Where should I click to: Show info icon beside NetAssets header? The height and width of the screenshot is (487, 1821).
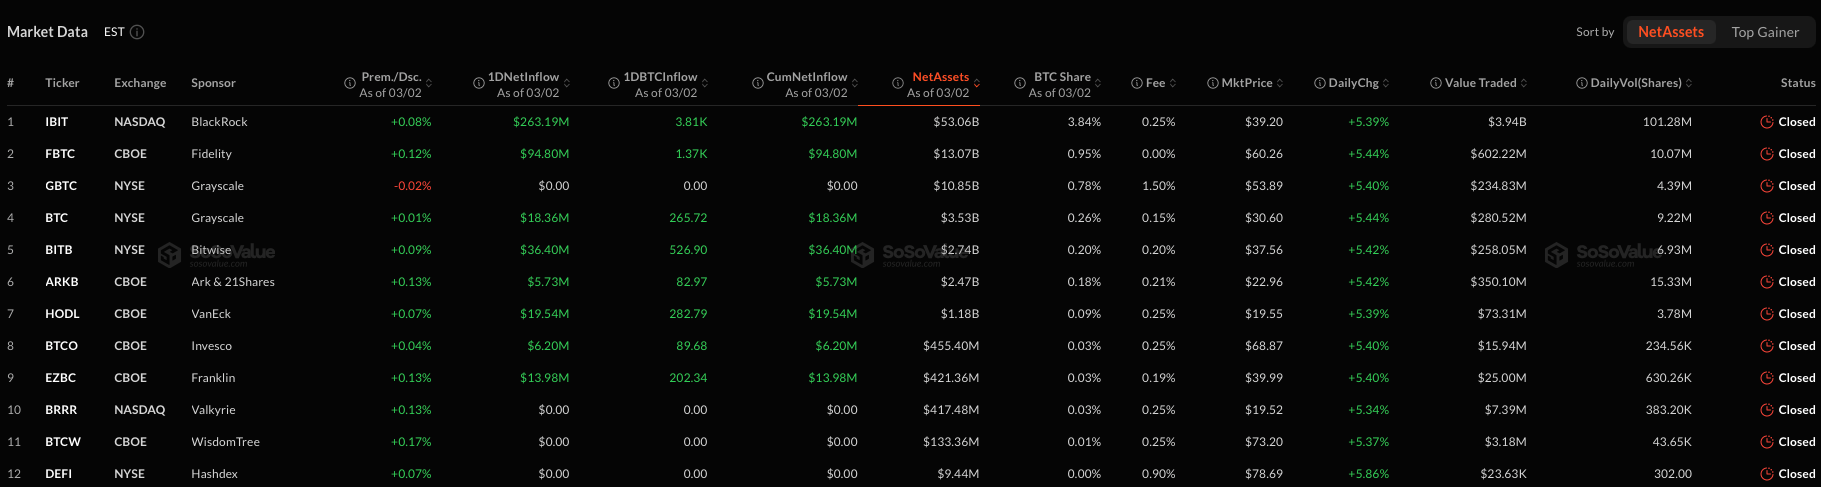(898, 83)
